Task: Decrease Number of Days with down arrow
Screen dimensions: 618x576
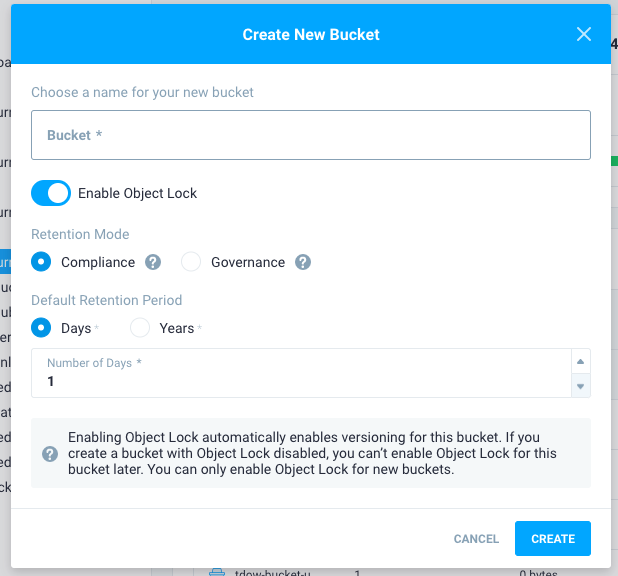Action: pos(580,385)
